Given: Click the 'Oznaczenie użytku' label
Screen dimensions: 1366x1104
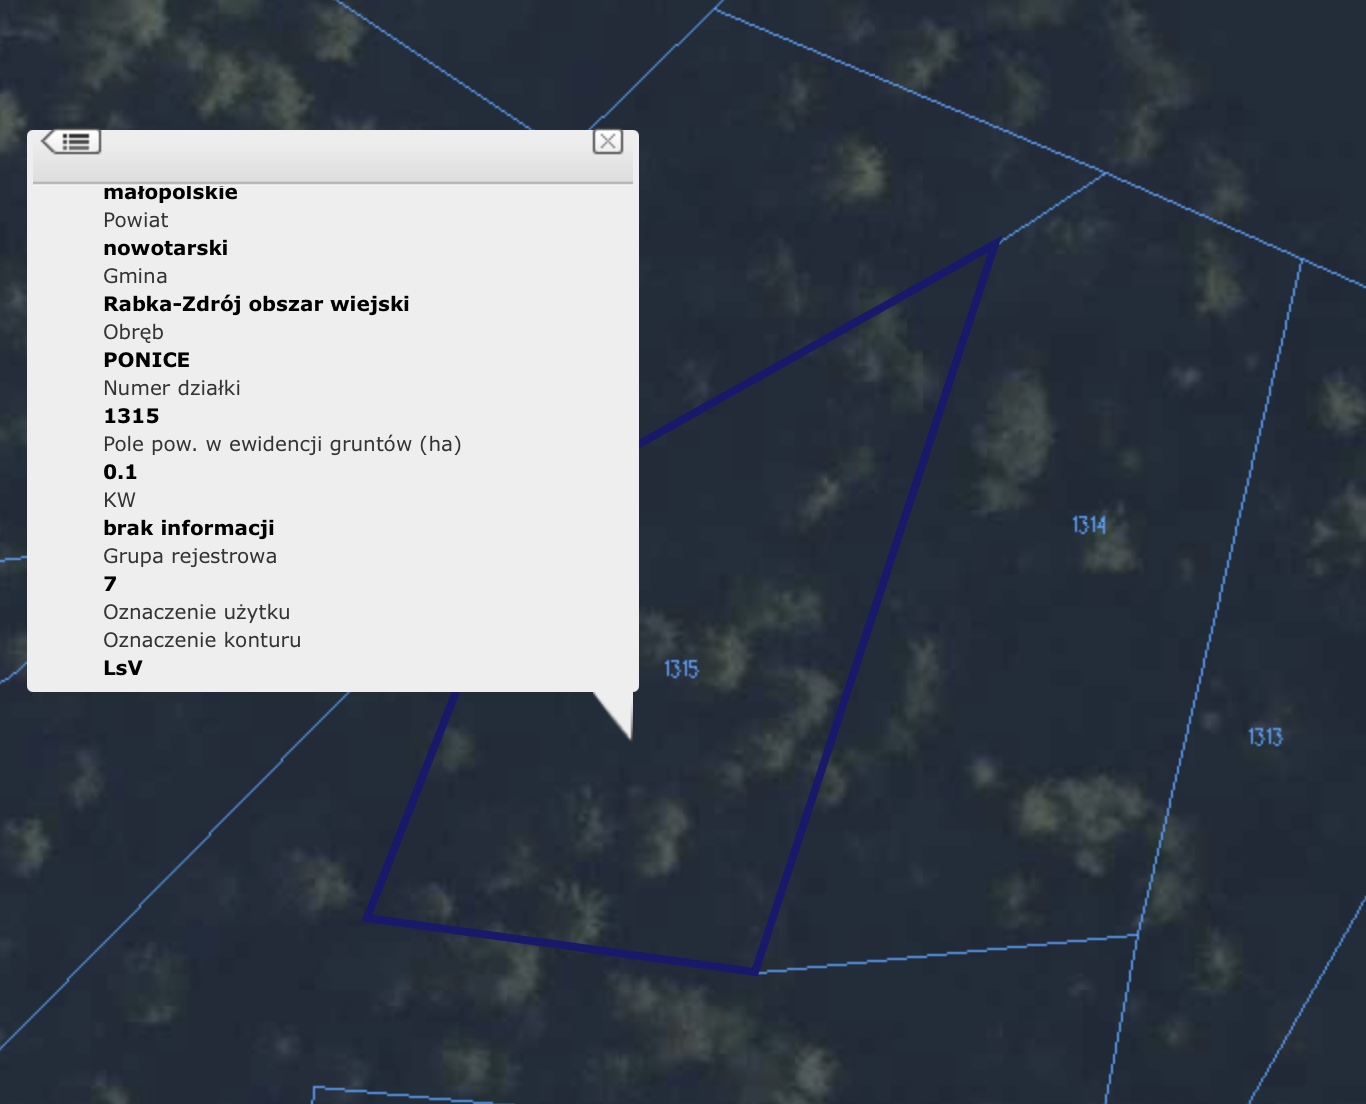Looking at the screenshot, I should pyautogui.click(x=196, y=612).
